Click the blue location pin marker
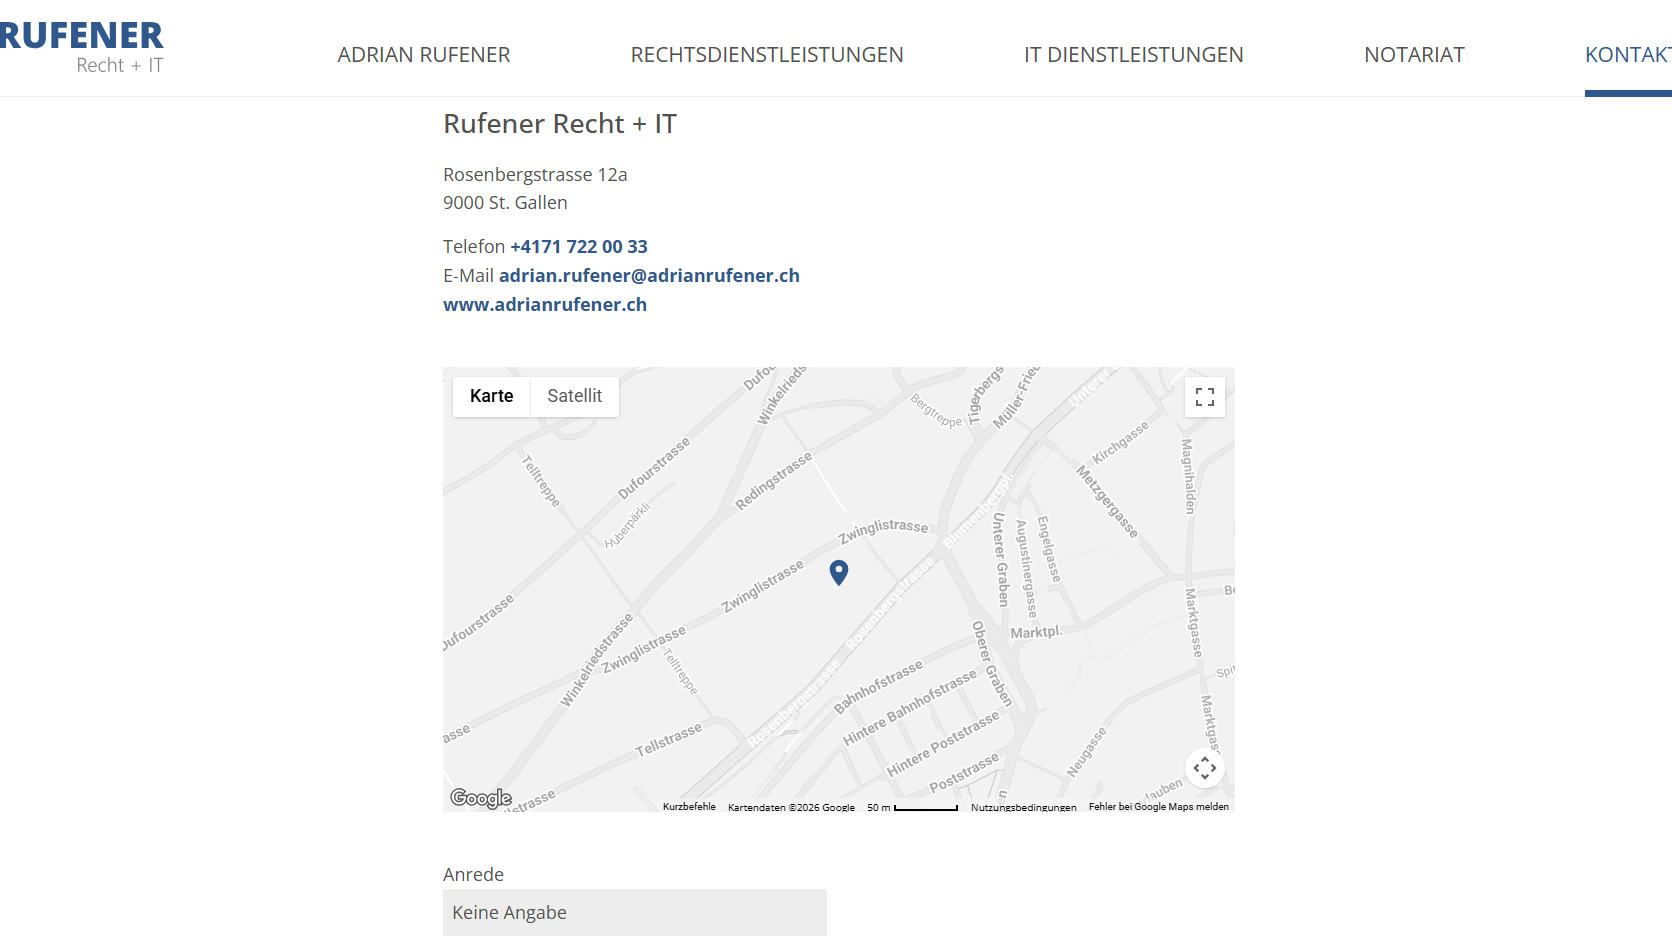This screenshot has height=940, width=1672. tap(839, 572)
